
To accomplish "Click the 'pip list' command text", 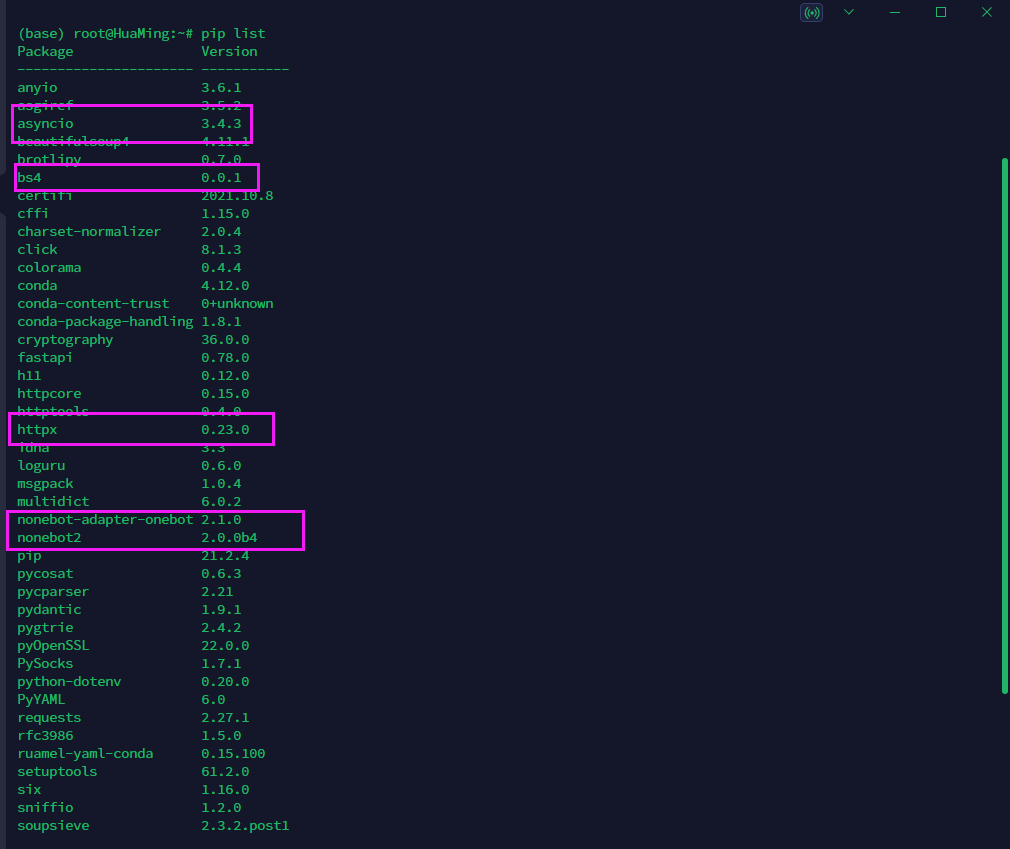I will (233, 33).
